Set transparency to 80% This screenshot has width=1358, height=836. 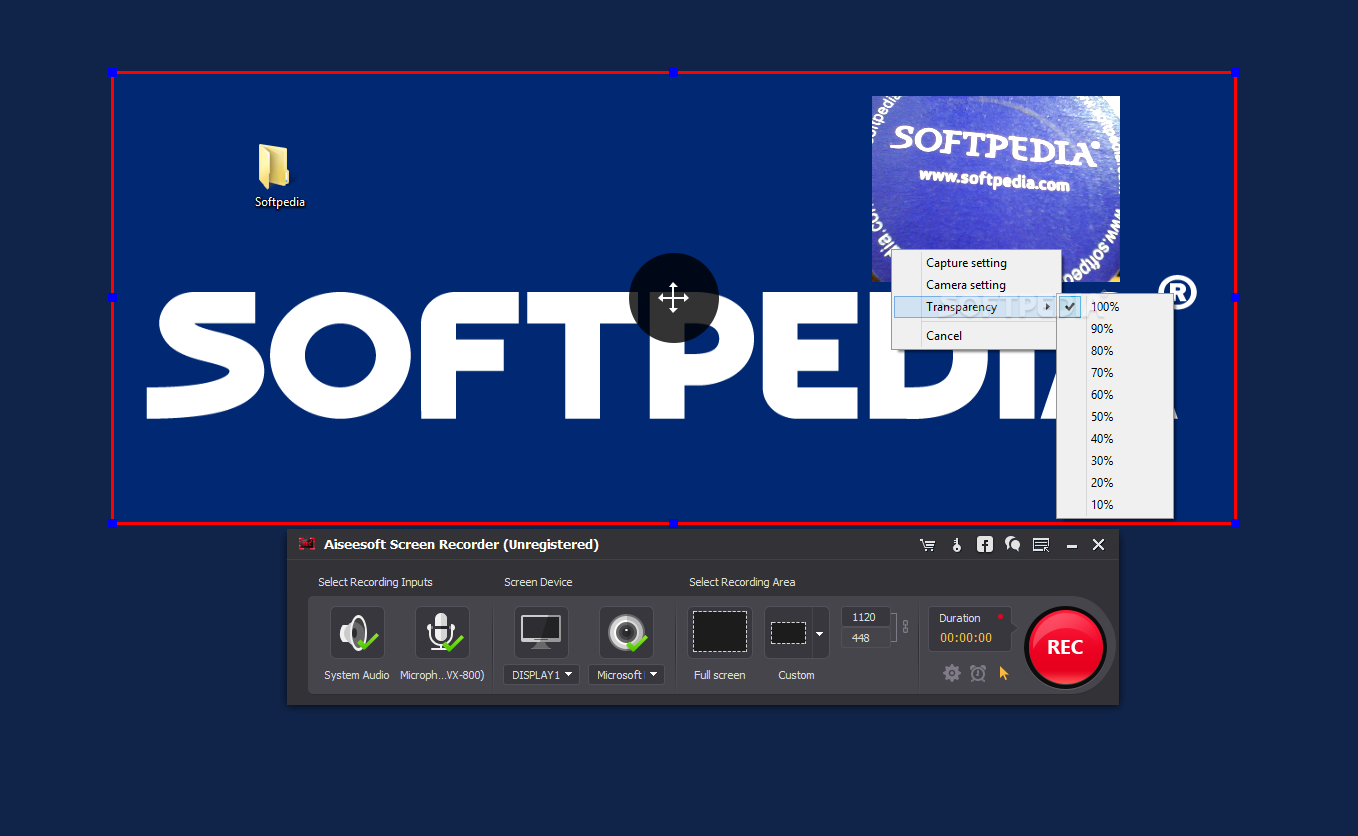tap(1114, 351)
